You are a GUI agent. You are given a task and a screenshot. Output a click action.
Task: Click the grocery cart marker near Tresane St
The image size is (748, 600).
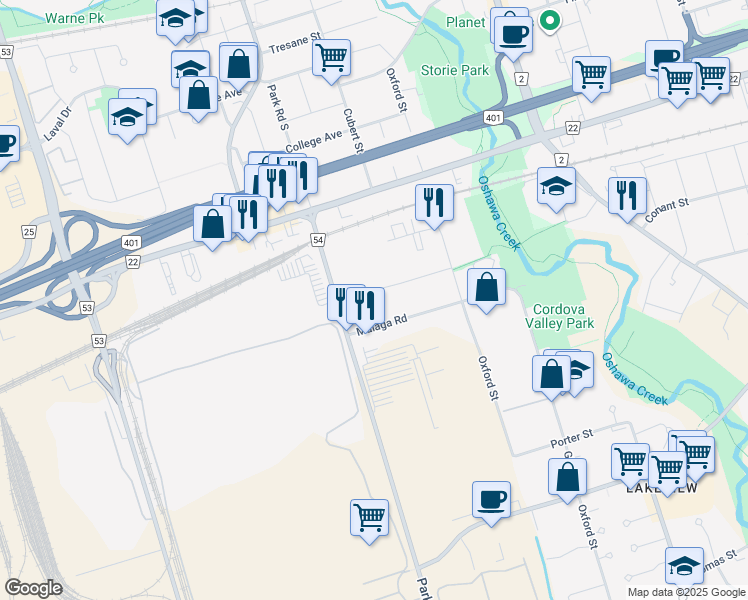332,58
